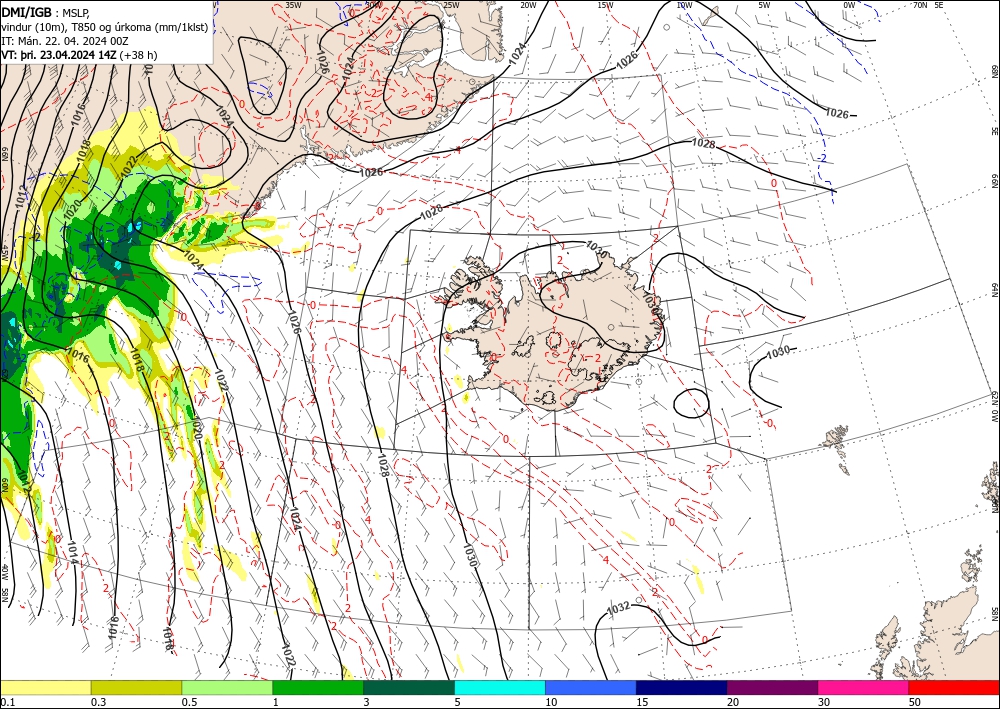Choose the blue 10–15 legend swatch
Image resolution: width=1000 pixels, height=709 pixels.
tap(591, 687)
